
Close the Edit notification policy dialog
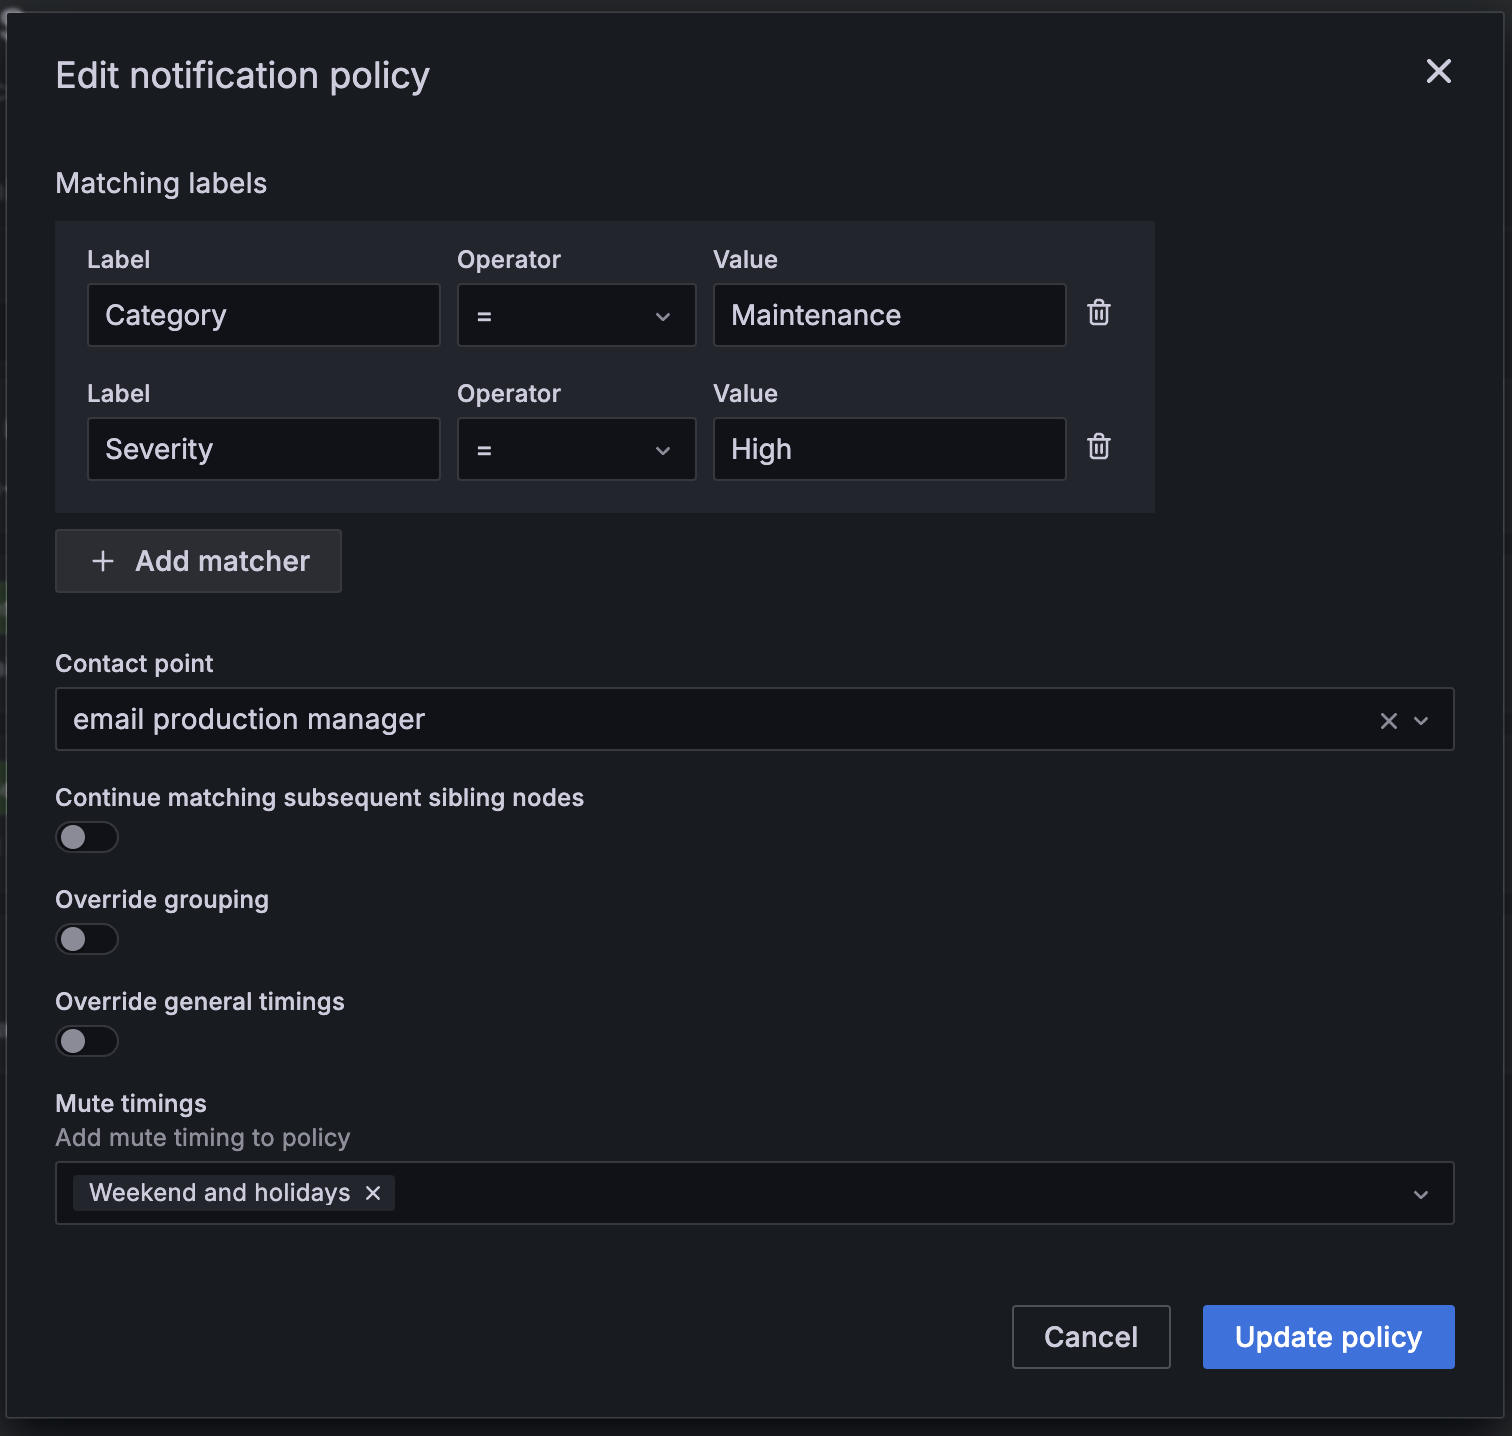(x=1438, y=71)
